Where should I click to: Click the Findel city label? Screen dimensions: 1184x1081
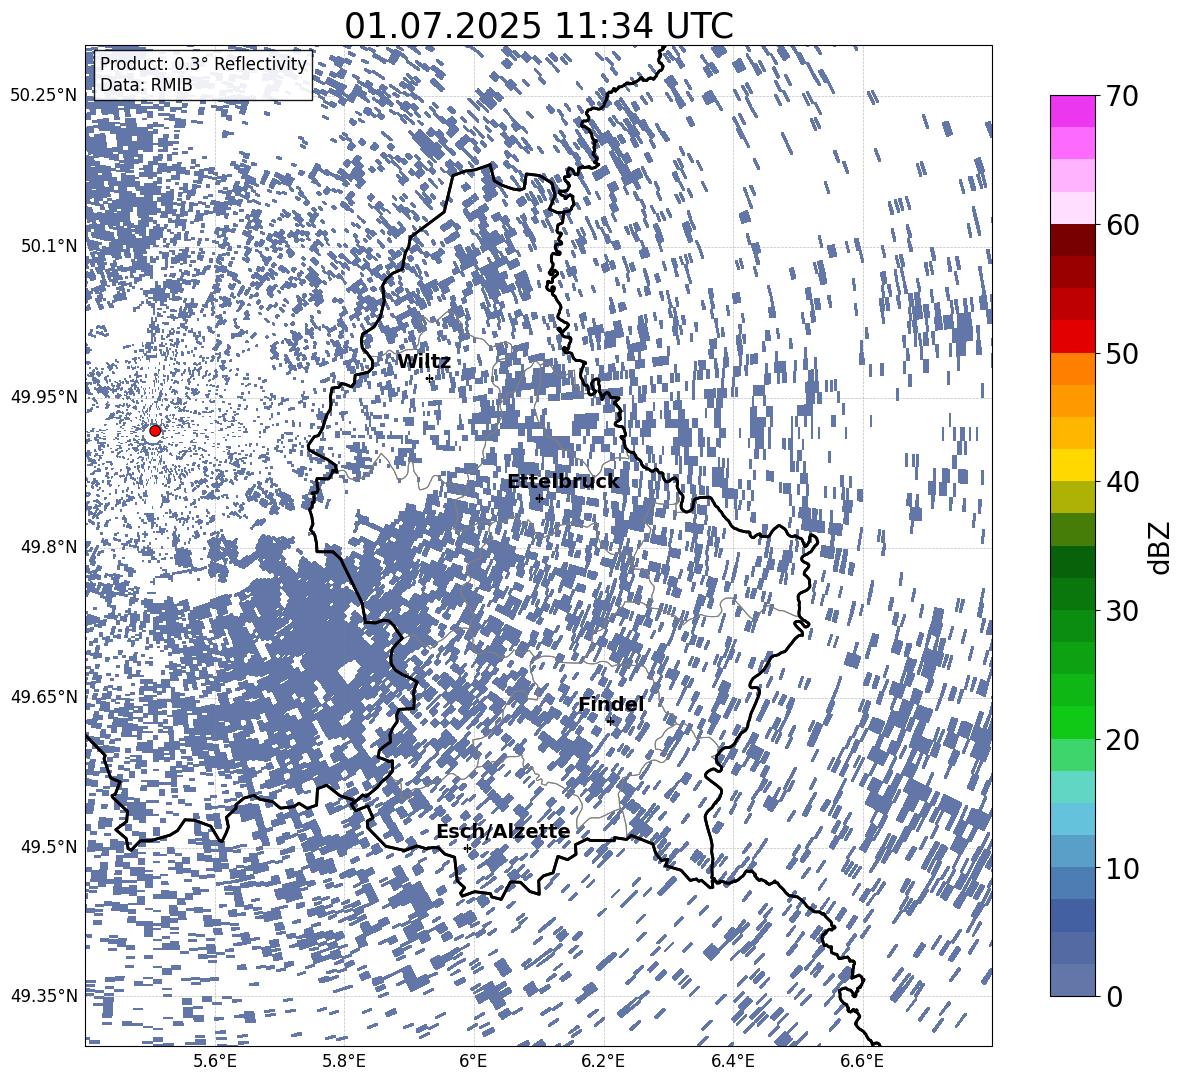[611, 704]
